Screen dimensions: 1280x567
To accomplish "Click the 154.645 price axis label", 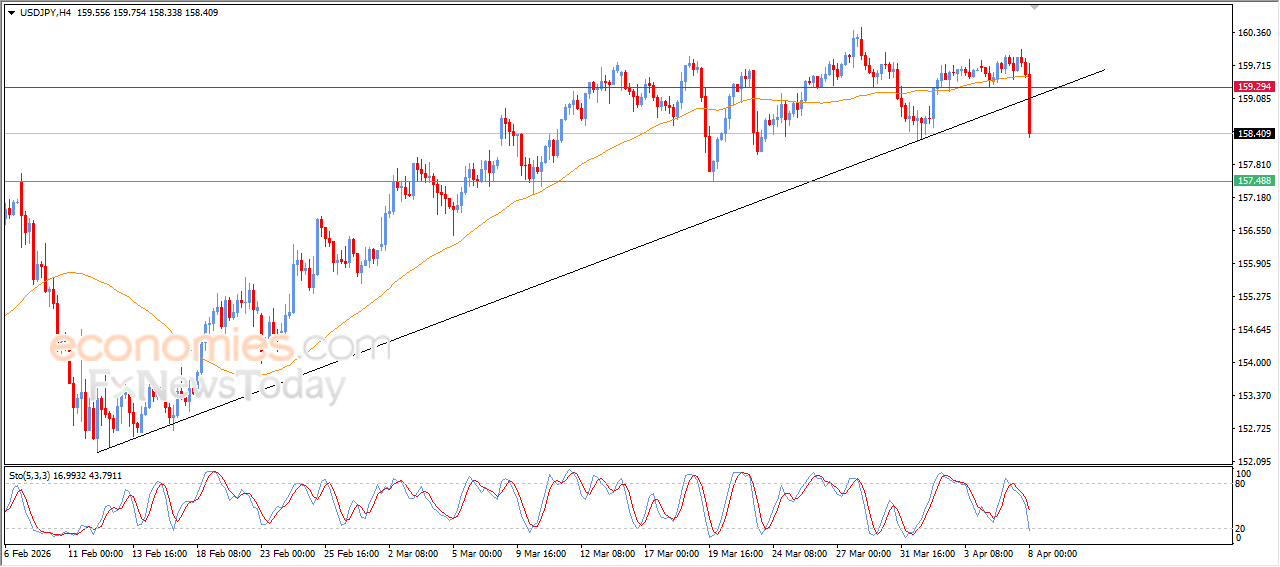I will click(1253, 330).
